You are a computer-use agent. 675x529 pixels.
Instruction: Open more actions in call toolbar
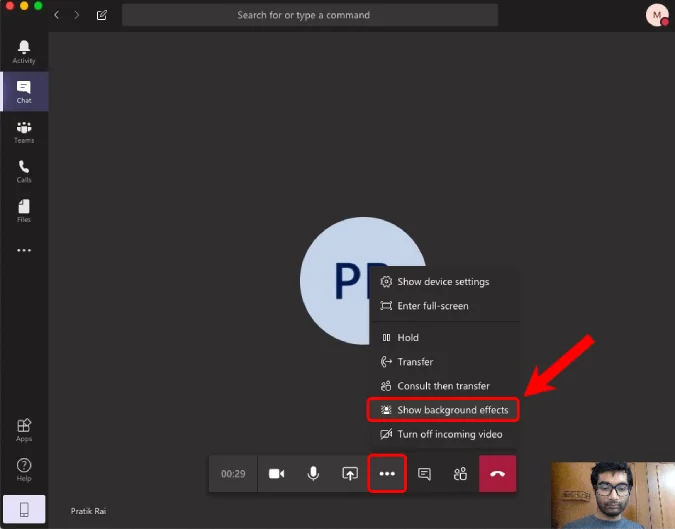click(x=387, y=473)
